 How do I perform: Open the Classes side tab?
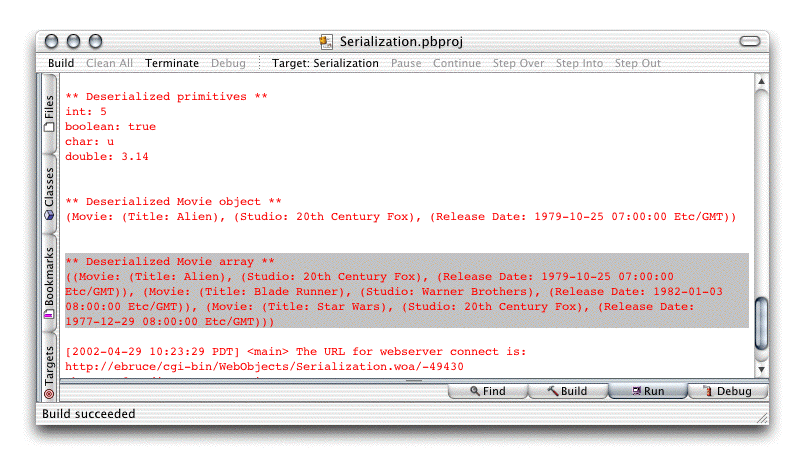49,194
